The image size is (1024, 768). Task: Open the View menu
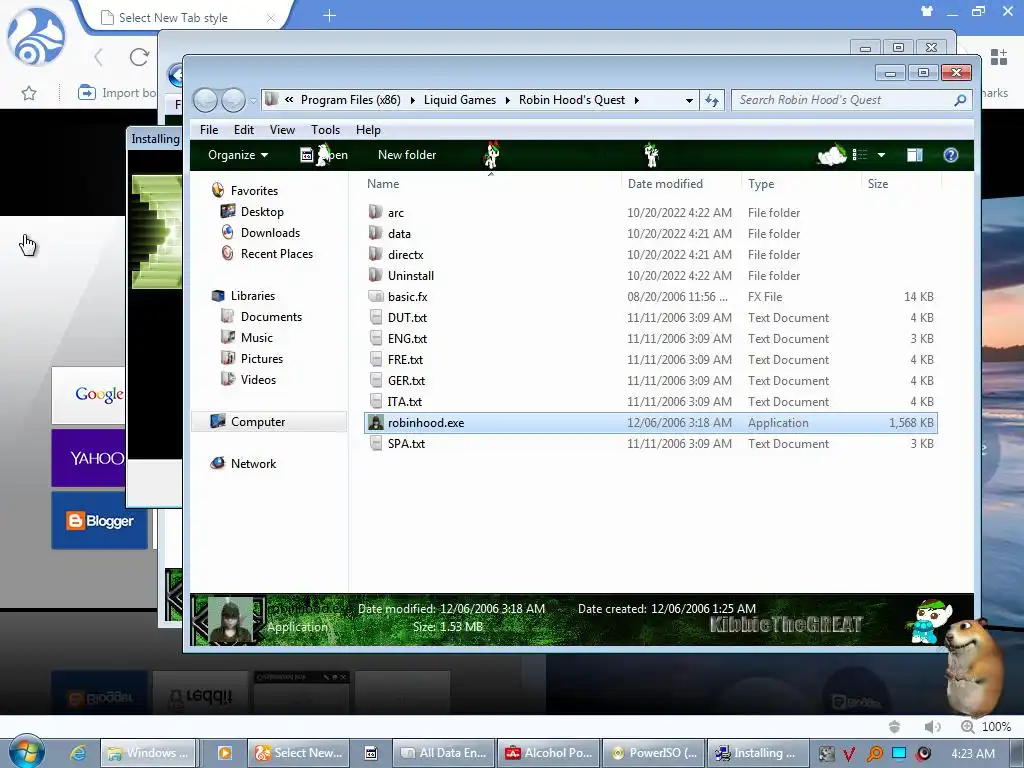[282, 130]
